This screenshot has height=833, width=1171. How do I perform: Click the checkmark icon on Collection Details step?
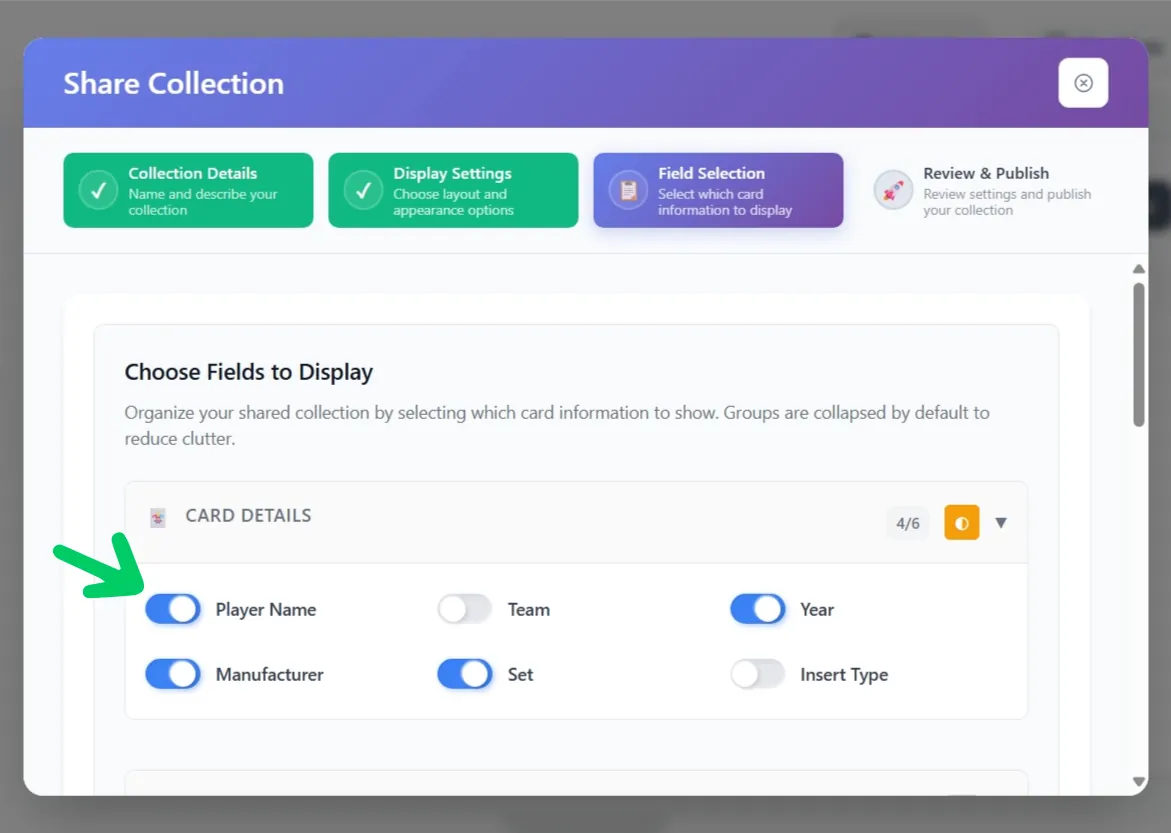[97, 190]
